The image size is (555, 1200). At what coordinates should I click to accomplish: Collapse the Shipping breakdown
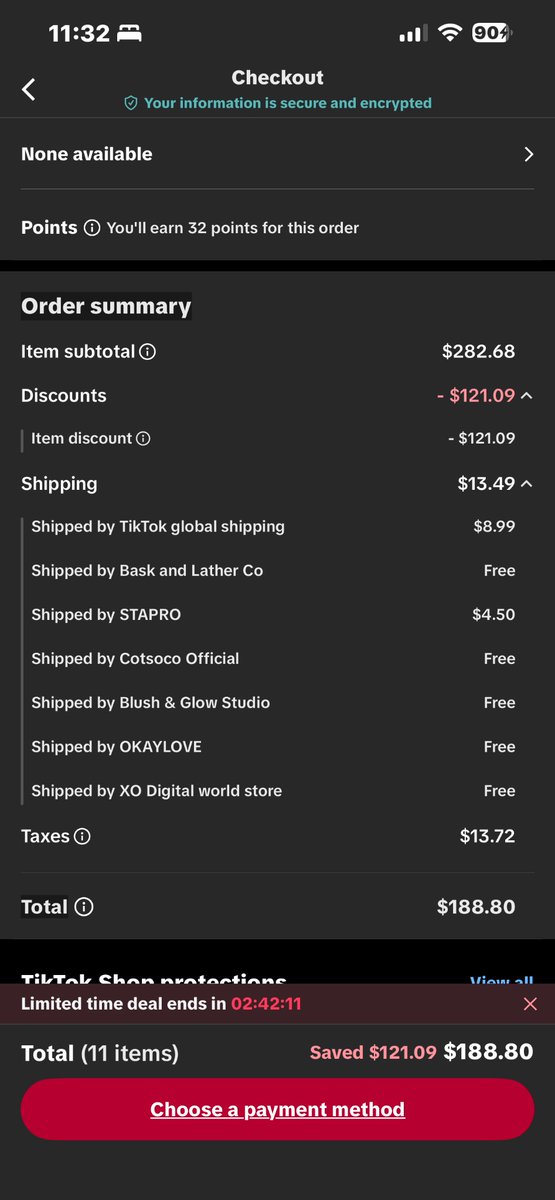[x=527, y=484]
